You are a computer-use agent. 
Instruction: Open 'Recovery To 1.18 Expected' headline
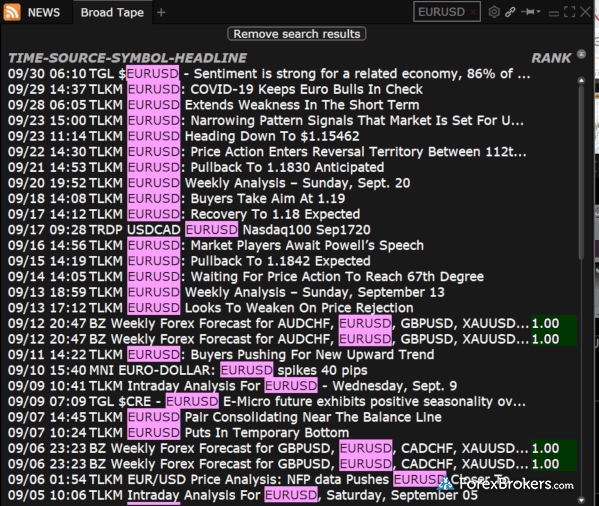[x=184, y=214]
